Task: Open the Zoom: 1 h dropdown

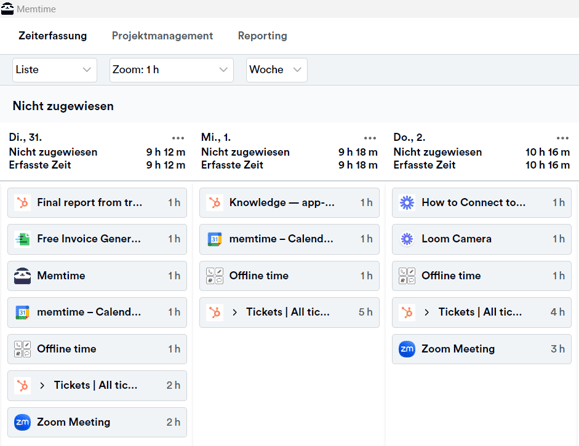Action: [171, 70]
